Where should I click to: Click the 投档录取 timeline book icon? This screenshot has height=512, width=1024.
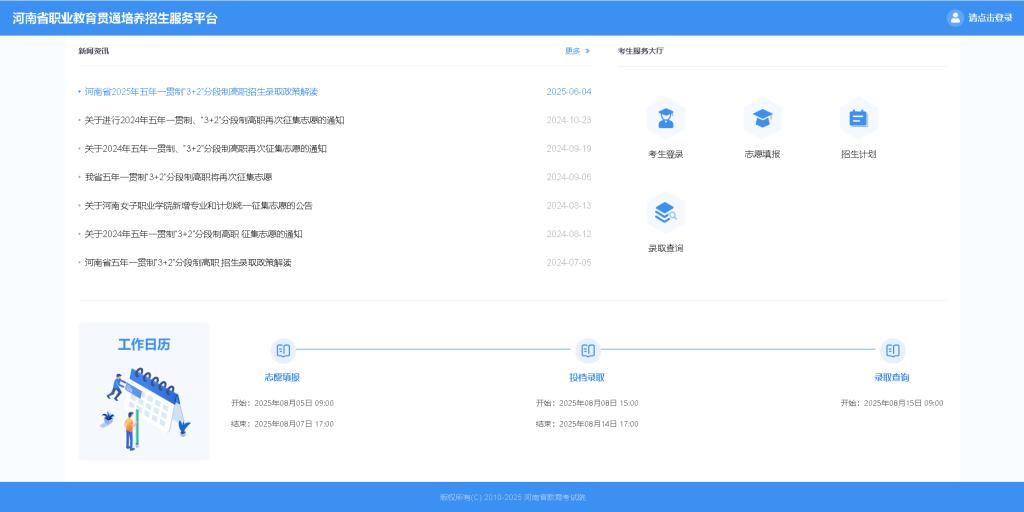587,351
